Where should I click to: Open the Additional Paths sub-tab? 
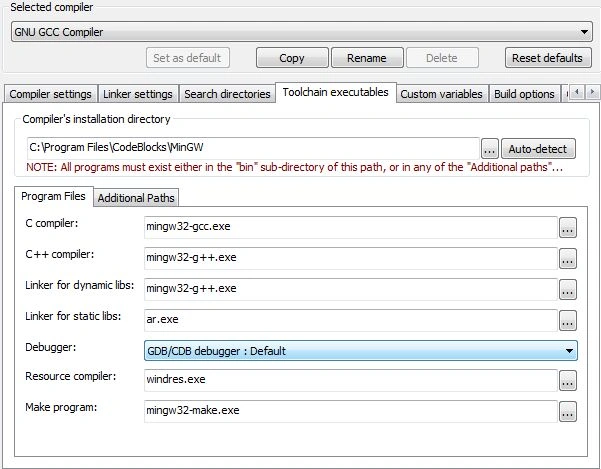(136, 198)
